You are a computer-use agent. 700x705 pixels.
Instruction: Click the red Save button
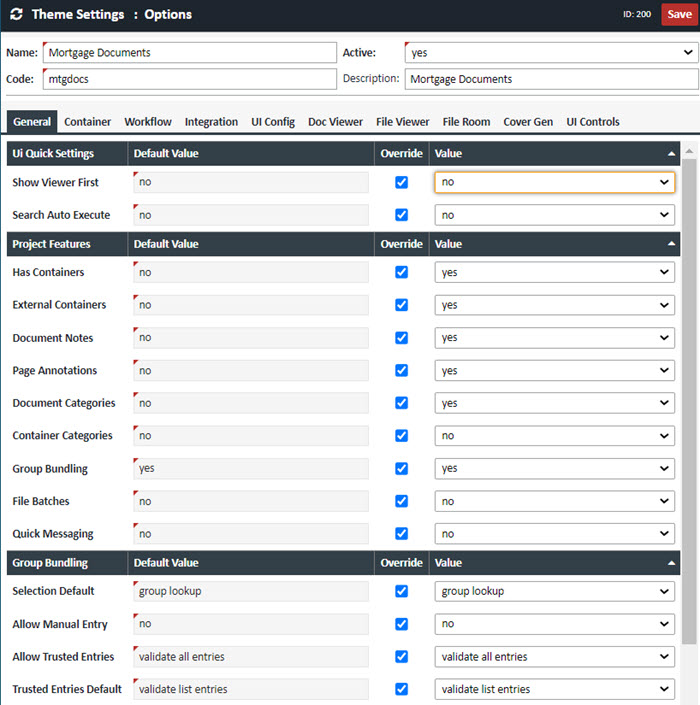[679, 15]
